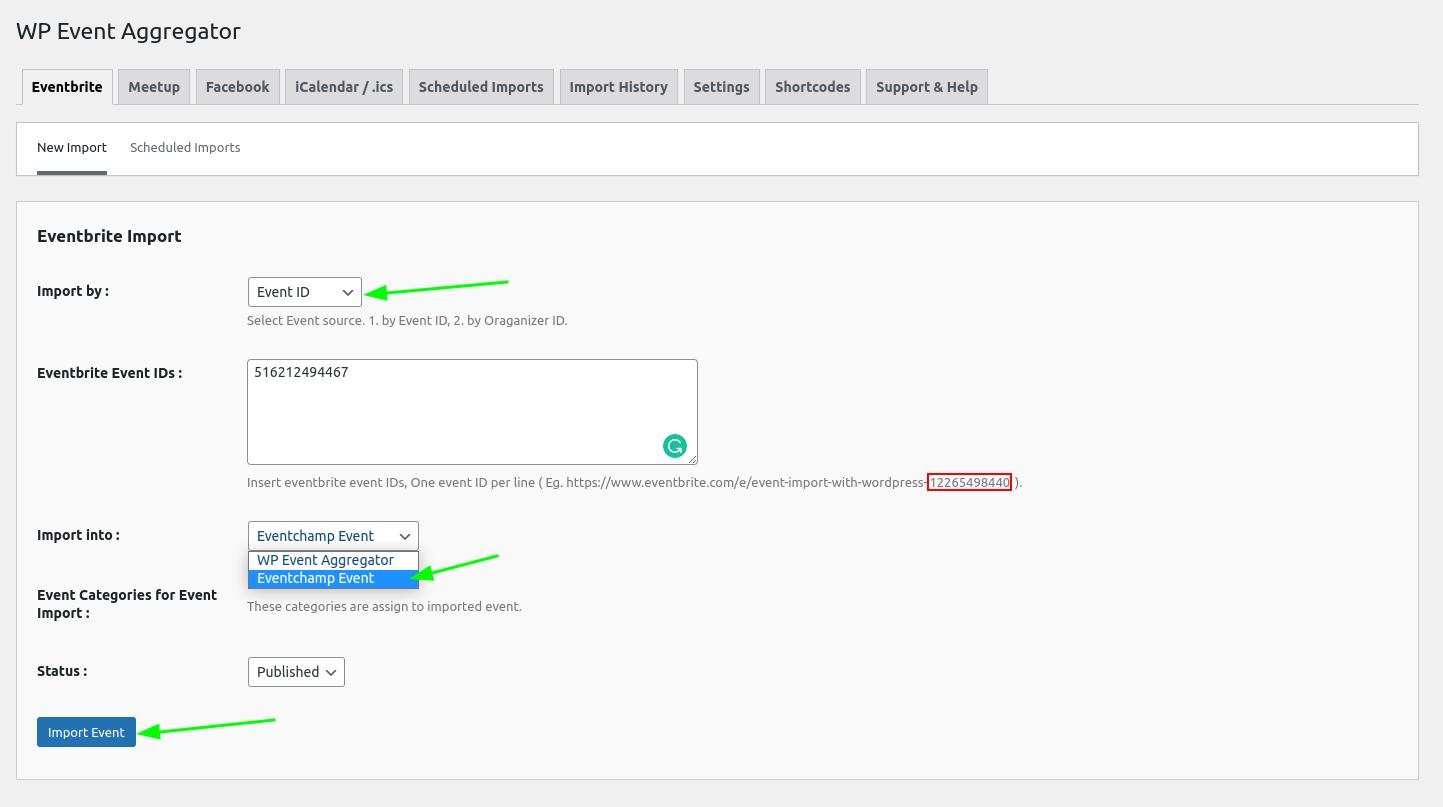Open the Import by dropdown

[x=304, y=292]
